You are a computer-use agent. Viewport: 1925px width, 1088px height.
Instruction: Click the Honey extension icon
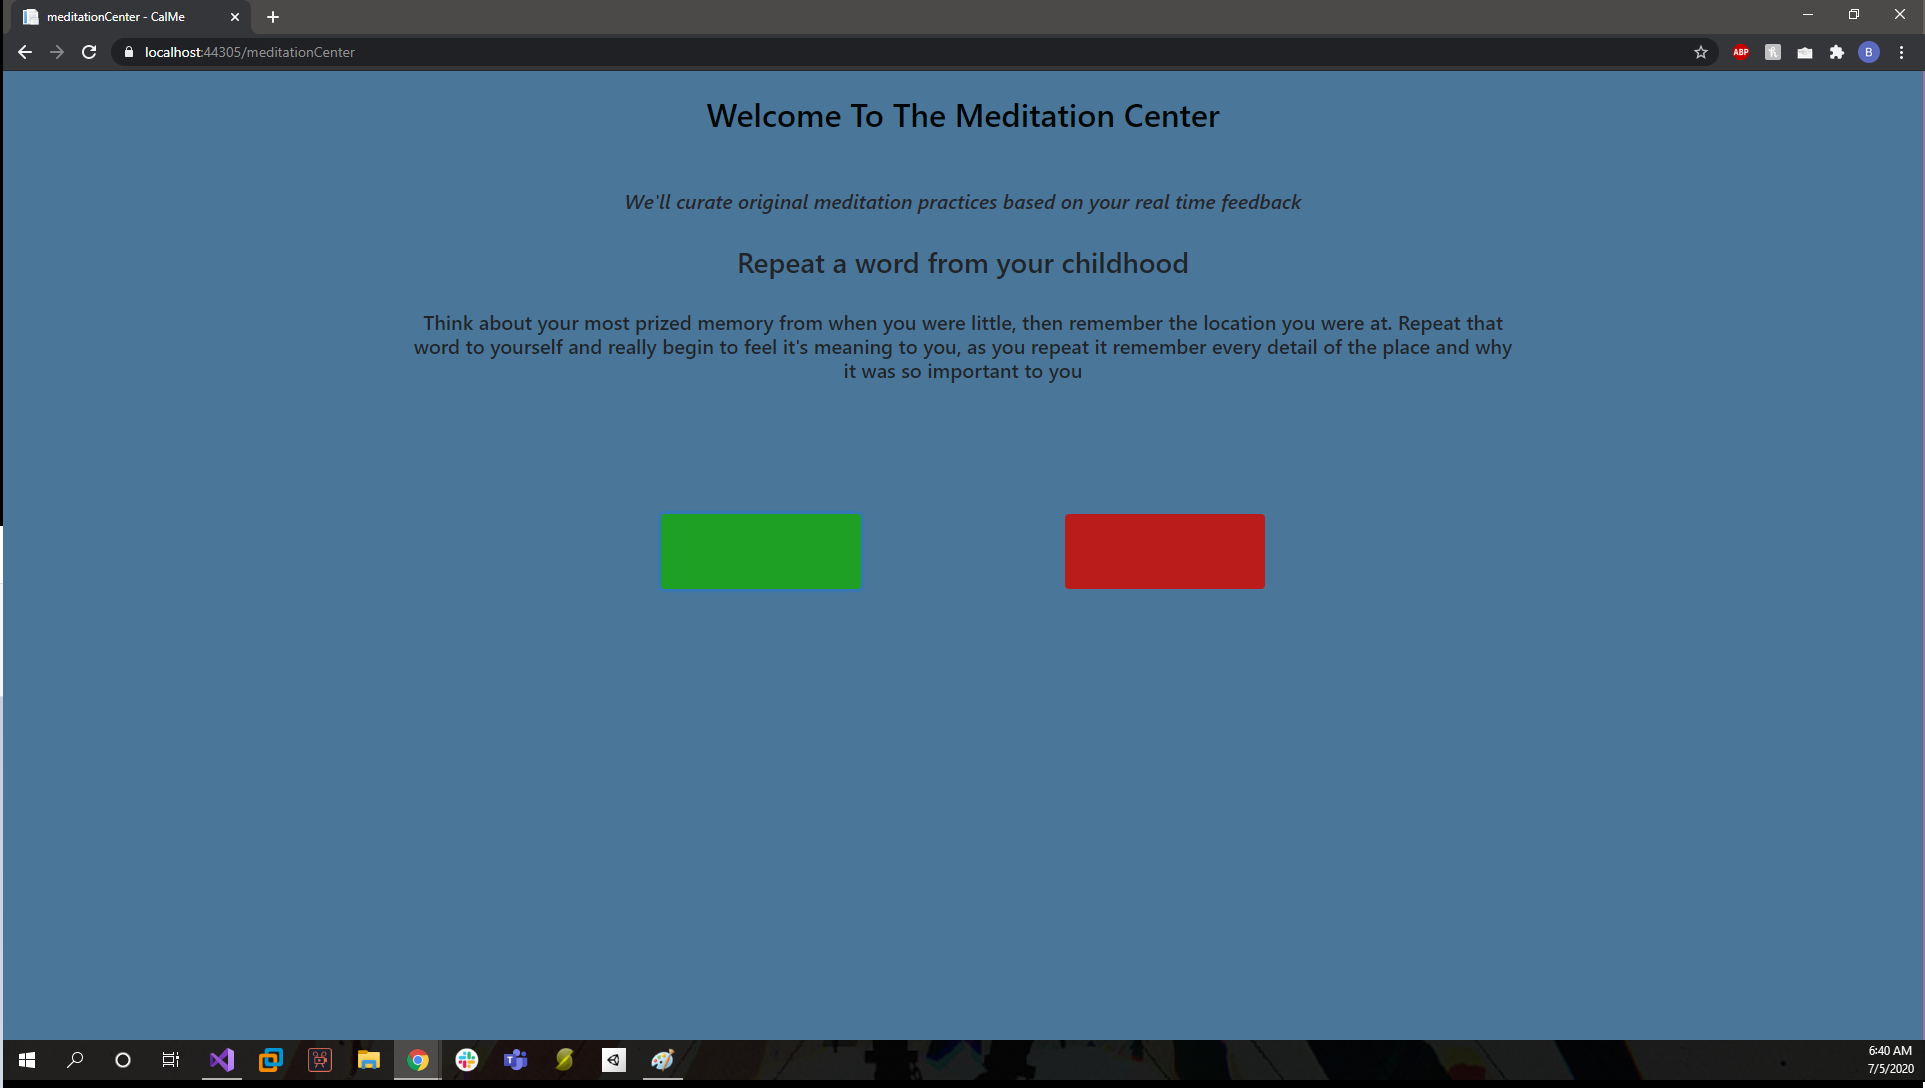pyautogui.click(x=1772, y=52)
